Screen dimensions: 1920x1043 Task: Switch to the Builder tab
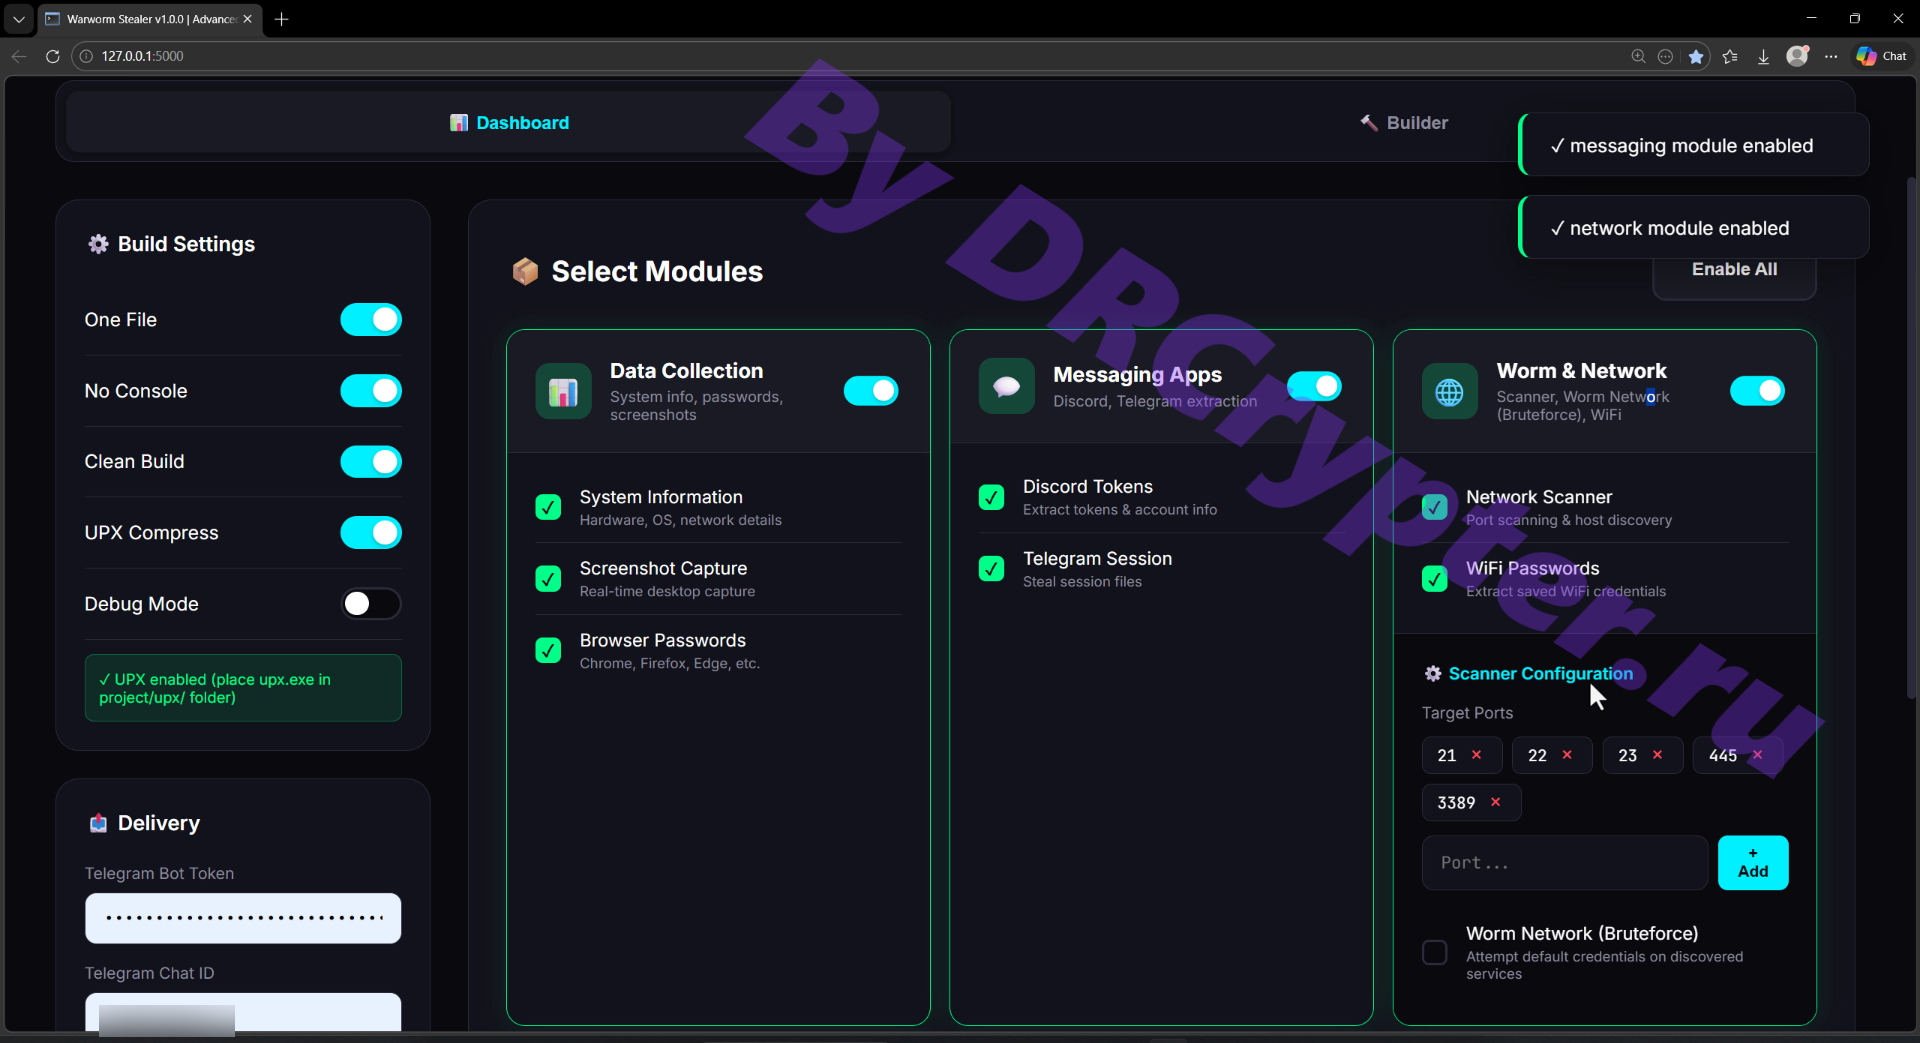coord(1403,123)
